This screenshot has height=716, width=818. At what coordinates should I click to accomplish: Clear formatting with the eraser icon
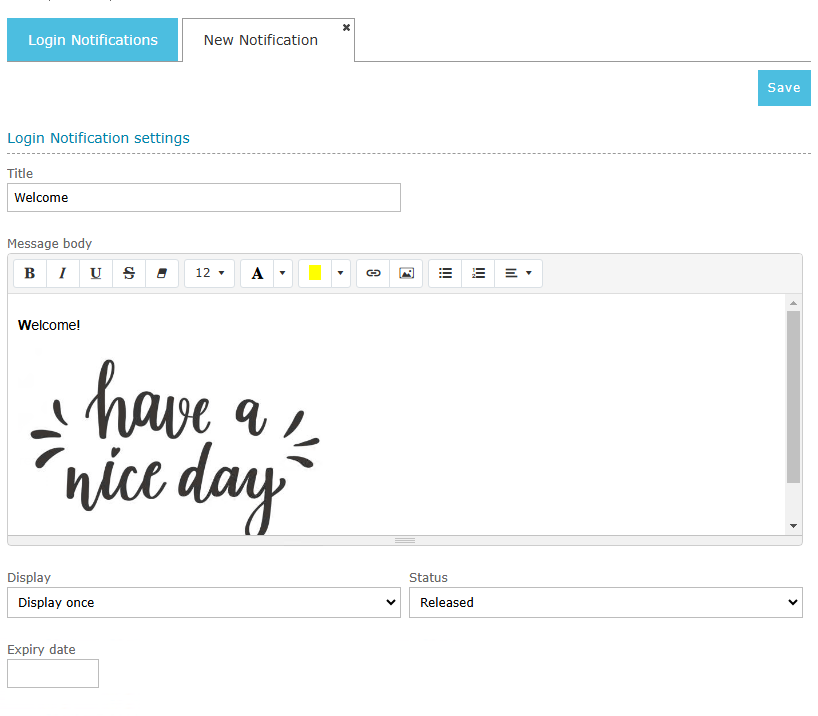pos(162,273)
